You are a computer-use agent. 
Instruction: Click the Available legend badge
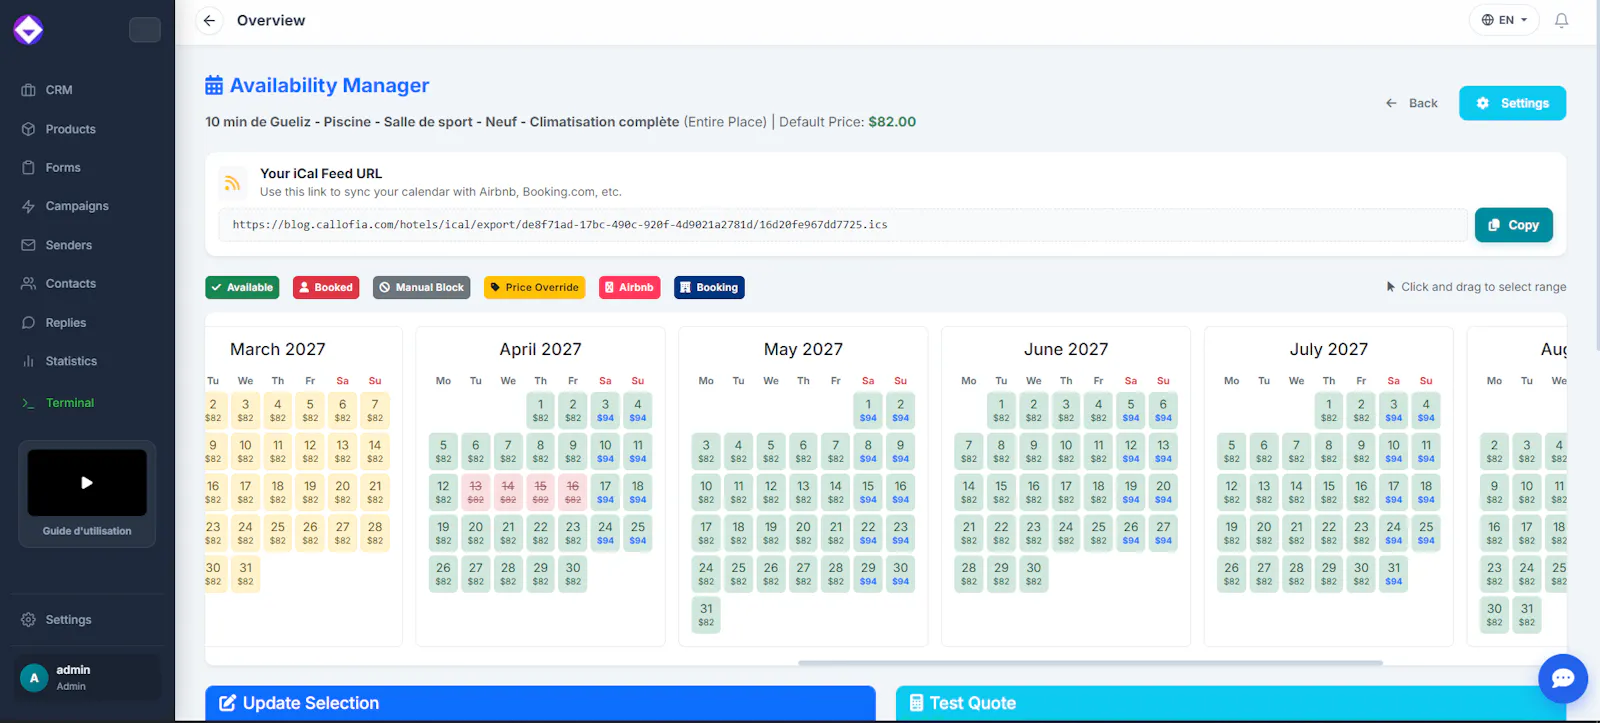coord(242,288)
